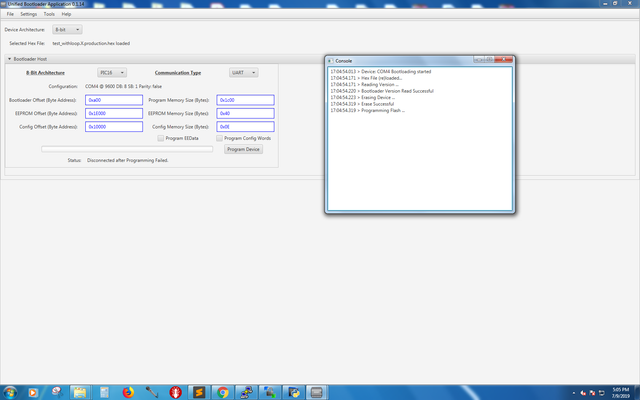Open the Tools menu
The image size is (640, 400).
(49, 14)
